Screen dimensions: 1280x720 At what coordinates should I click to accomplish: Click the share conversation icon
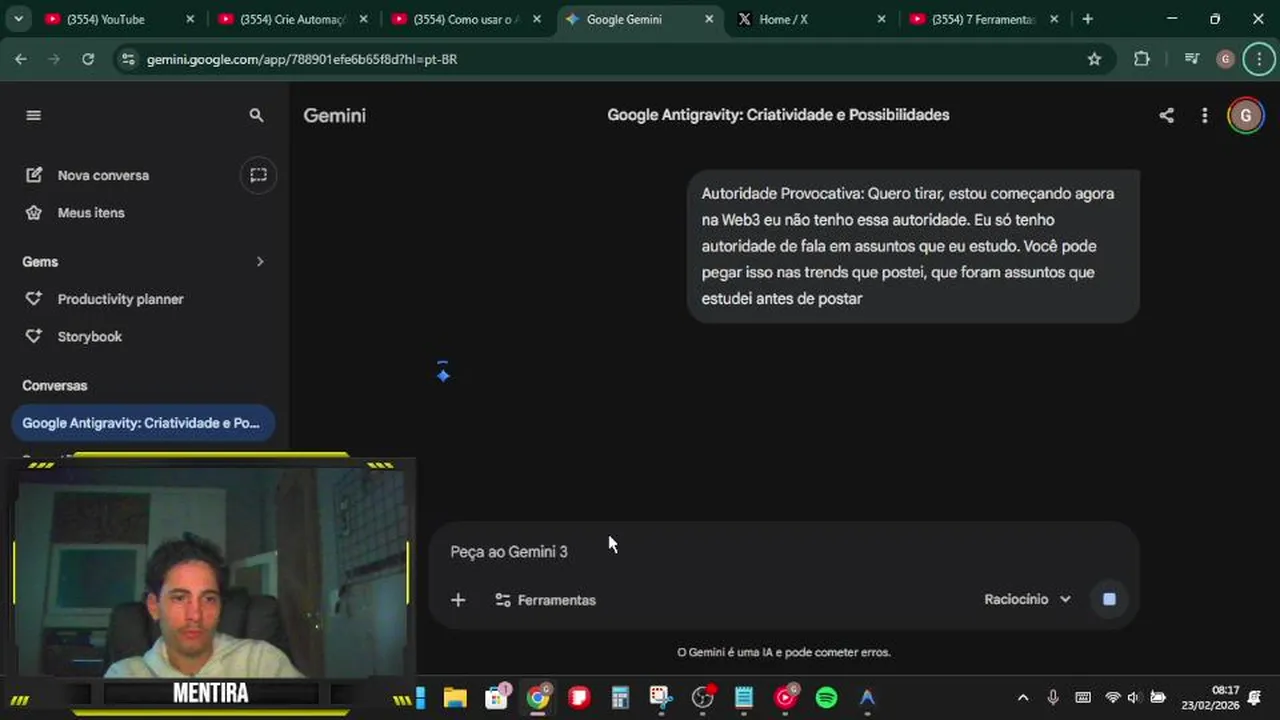coord(1166,115)
